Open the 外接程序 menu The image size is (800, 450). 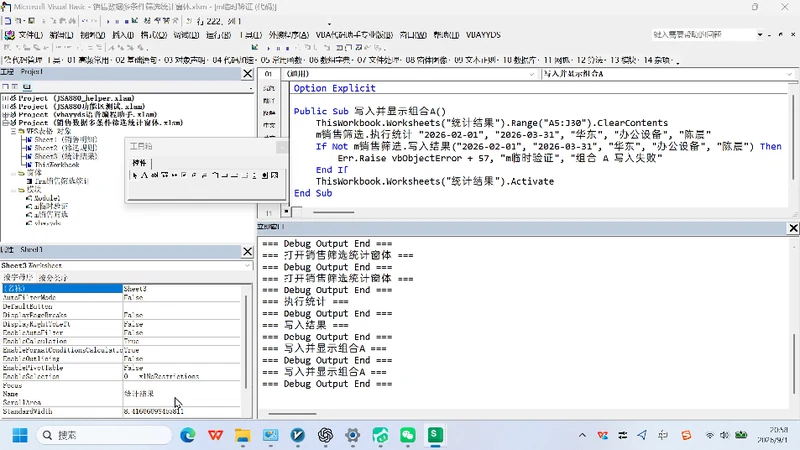click(289, 35)
